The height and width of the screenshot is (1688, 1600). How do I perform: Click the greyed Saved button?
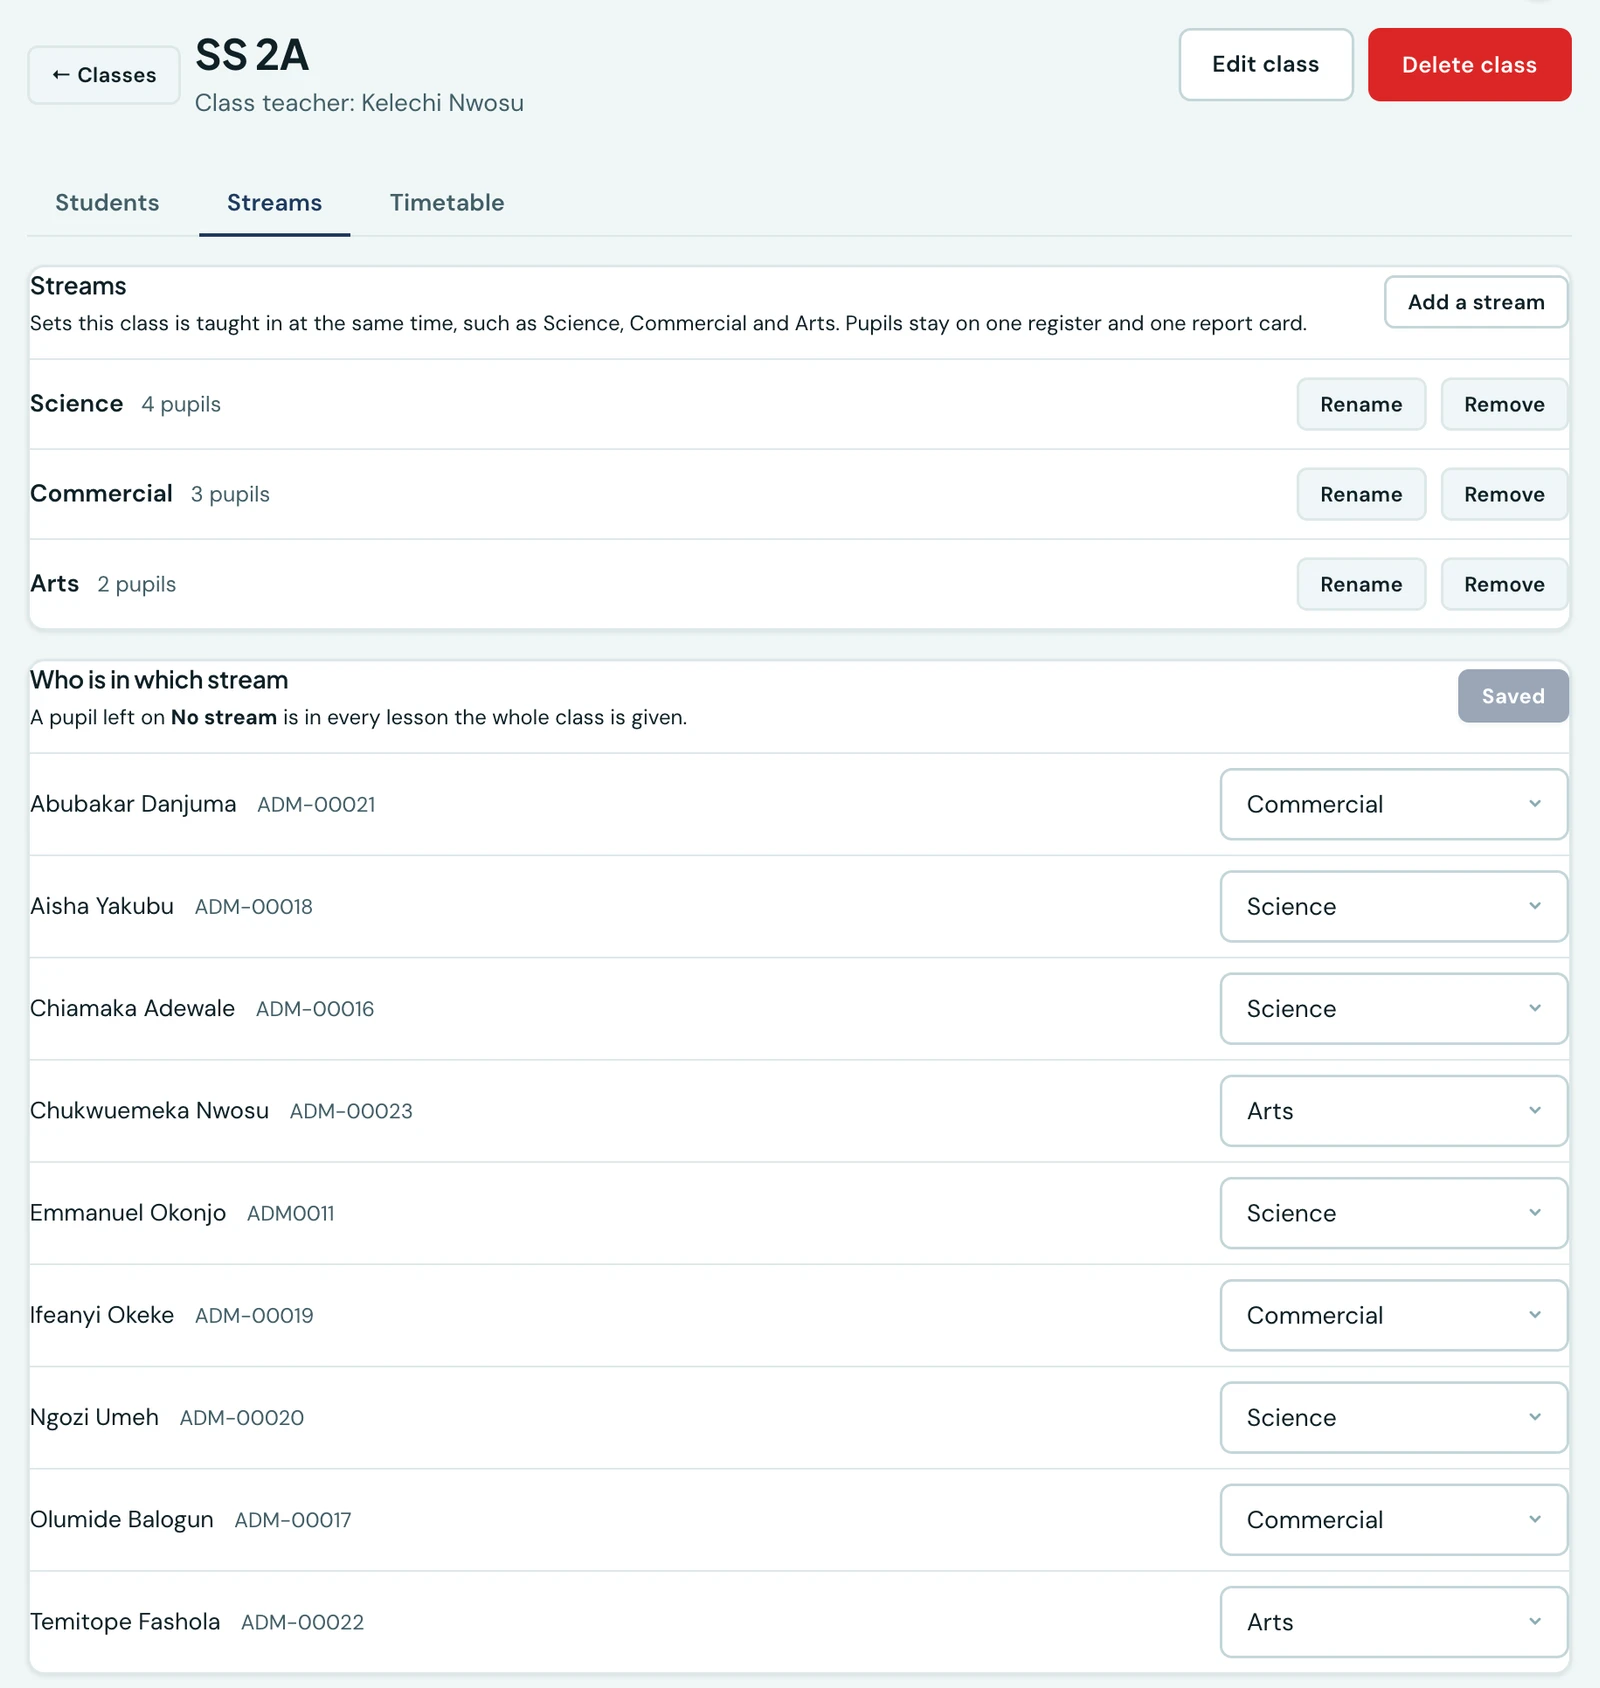[1513, 696]
